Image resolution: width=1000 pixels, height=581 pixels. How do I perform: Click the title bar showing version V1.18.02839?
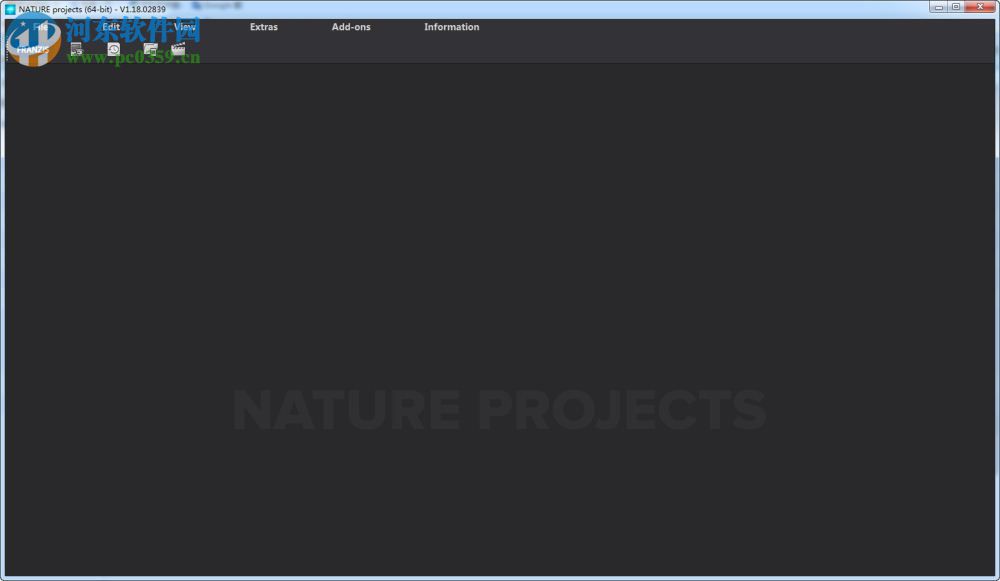coord(95,8)
